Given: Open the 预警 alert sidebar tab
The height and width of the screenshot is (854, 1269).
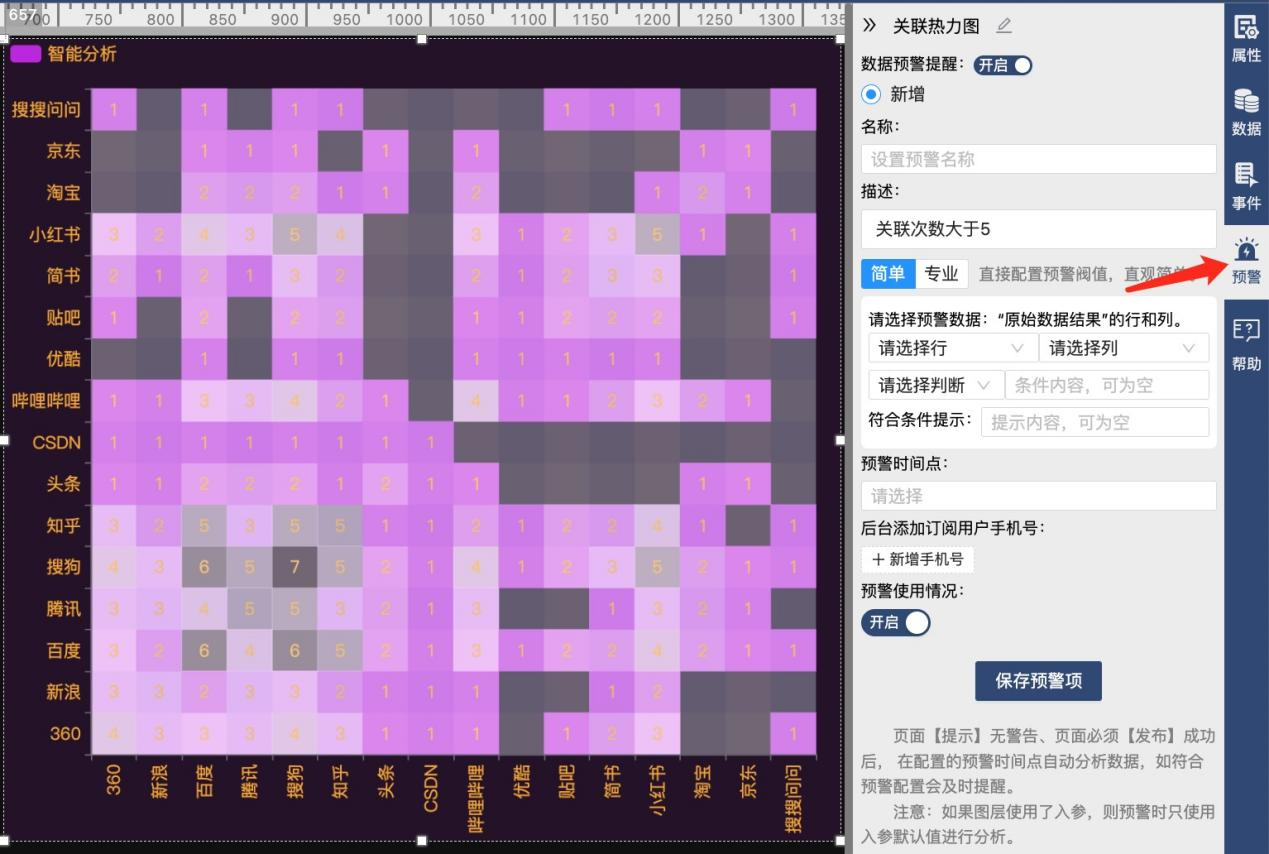Looking at the screenshot, I should pyautogui.click(x=1246, y=260).
